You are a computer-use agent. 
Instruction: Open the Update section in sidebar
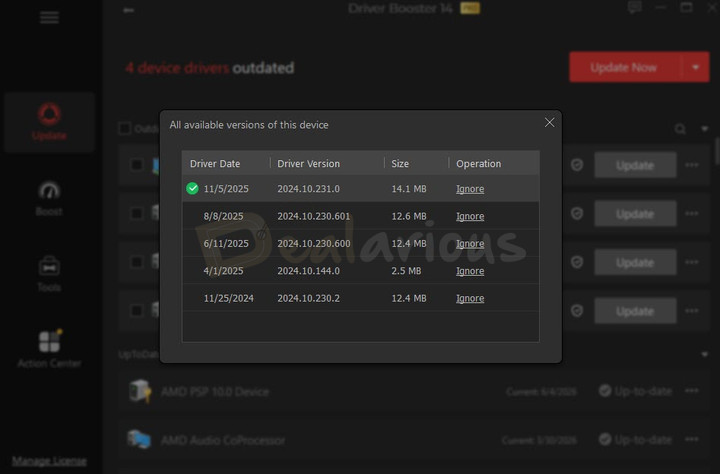click(x=49, y=122)
